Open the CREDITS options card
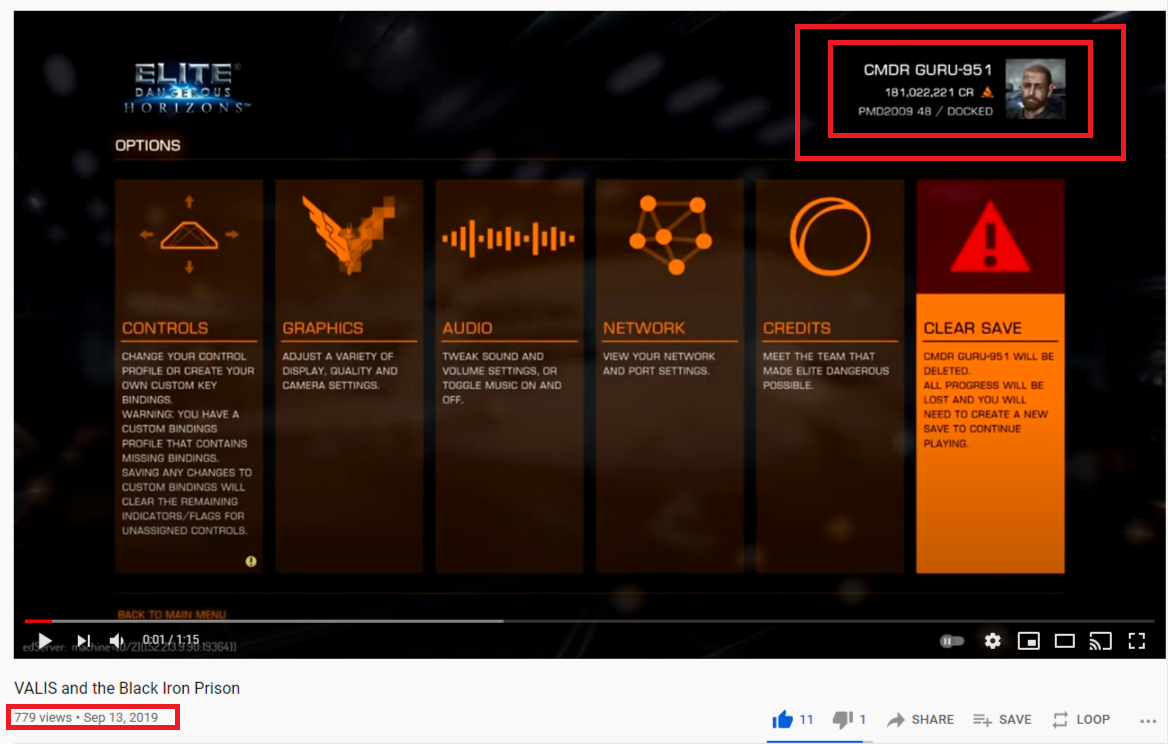 [830, 376]
